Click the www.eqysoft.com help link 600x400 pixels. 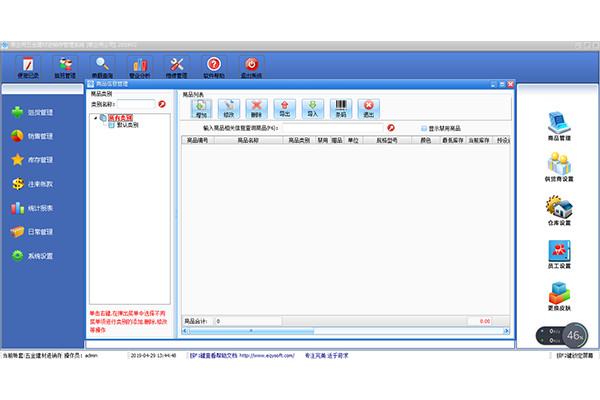coord(267,356)
